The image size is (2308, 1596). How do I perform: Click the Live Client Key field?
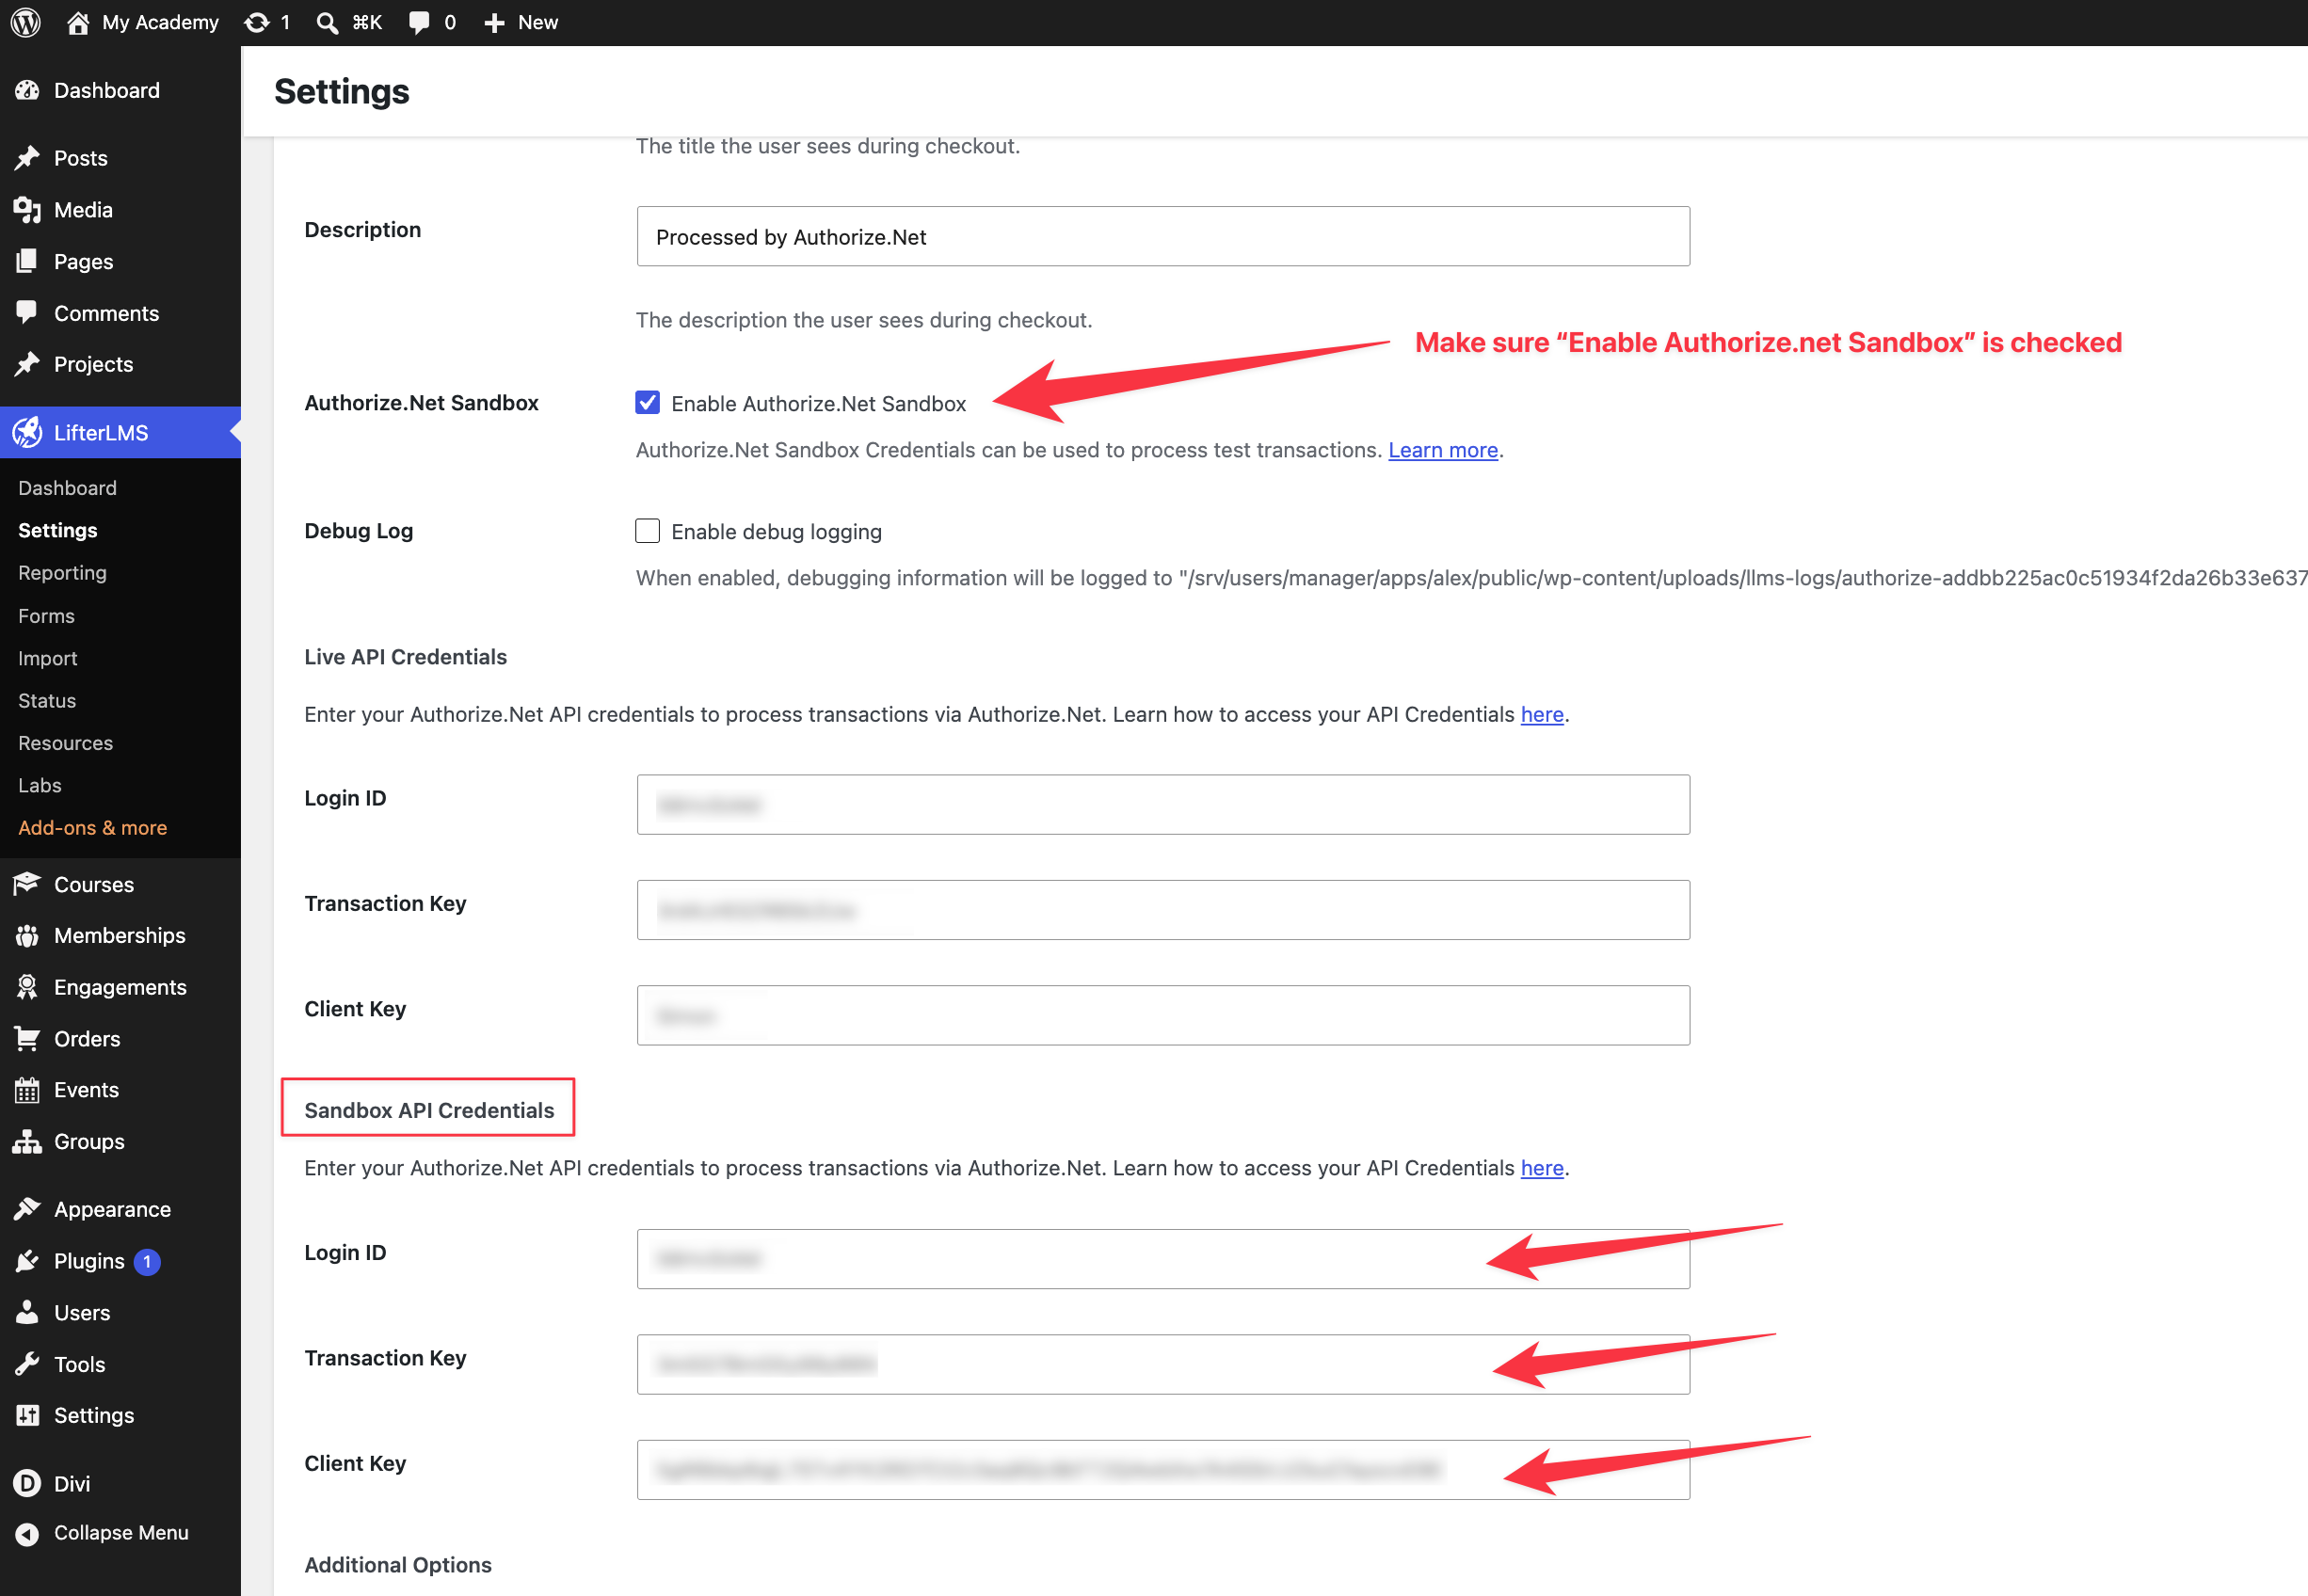[x=1162, y=1015]
